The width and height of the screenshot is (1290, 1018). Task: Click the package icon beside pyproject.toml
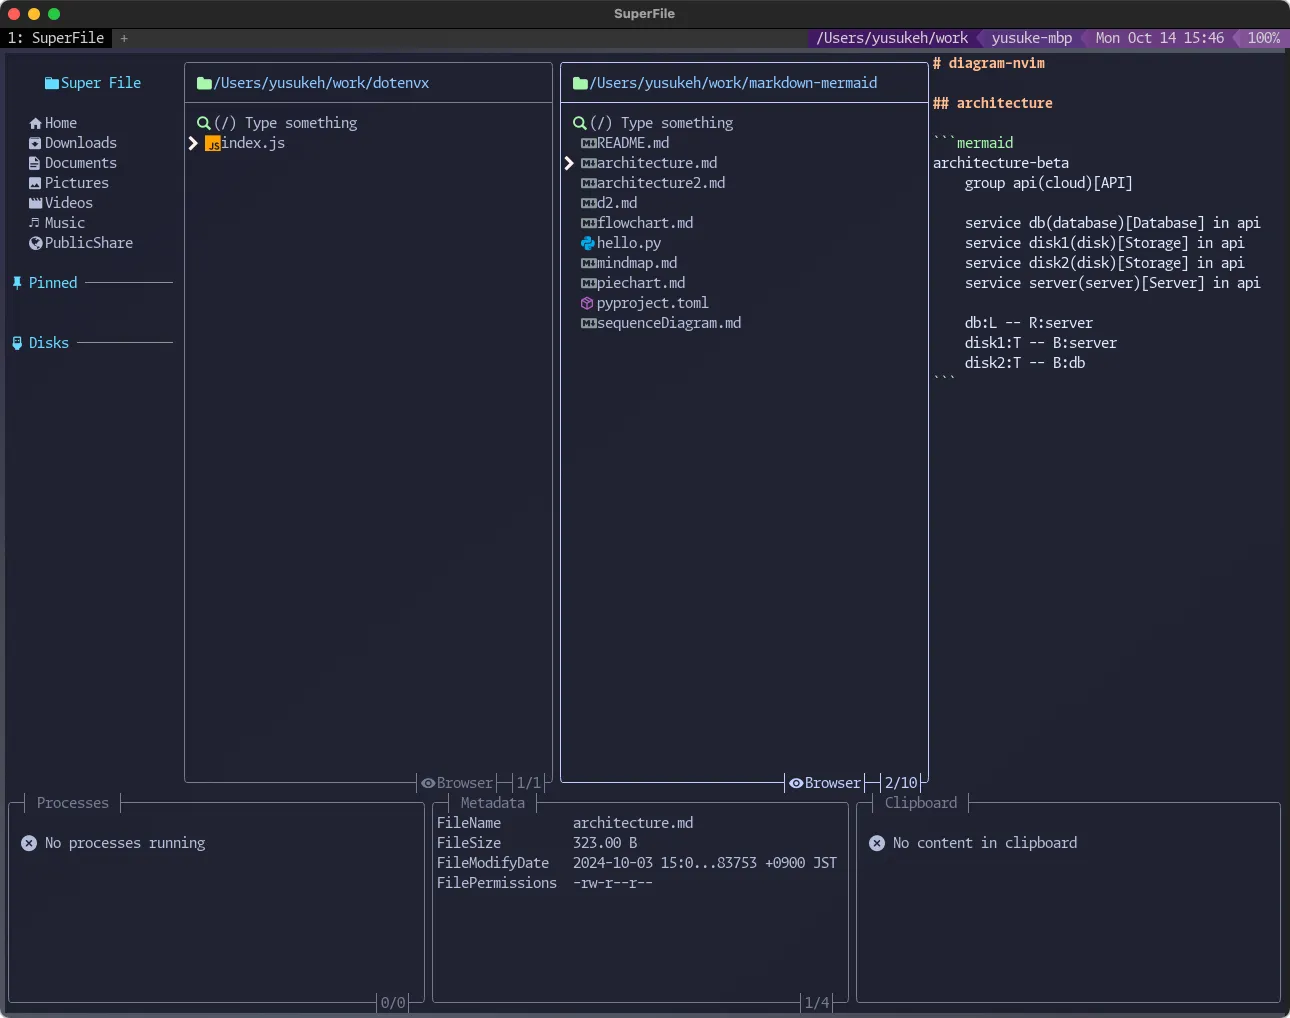[588, 303]
